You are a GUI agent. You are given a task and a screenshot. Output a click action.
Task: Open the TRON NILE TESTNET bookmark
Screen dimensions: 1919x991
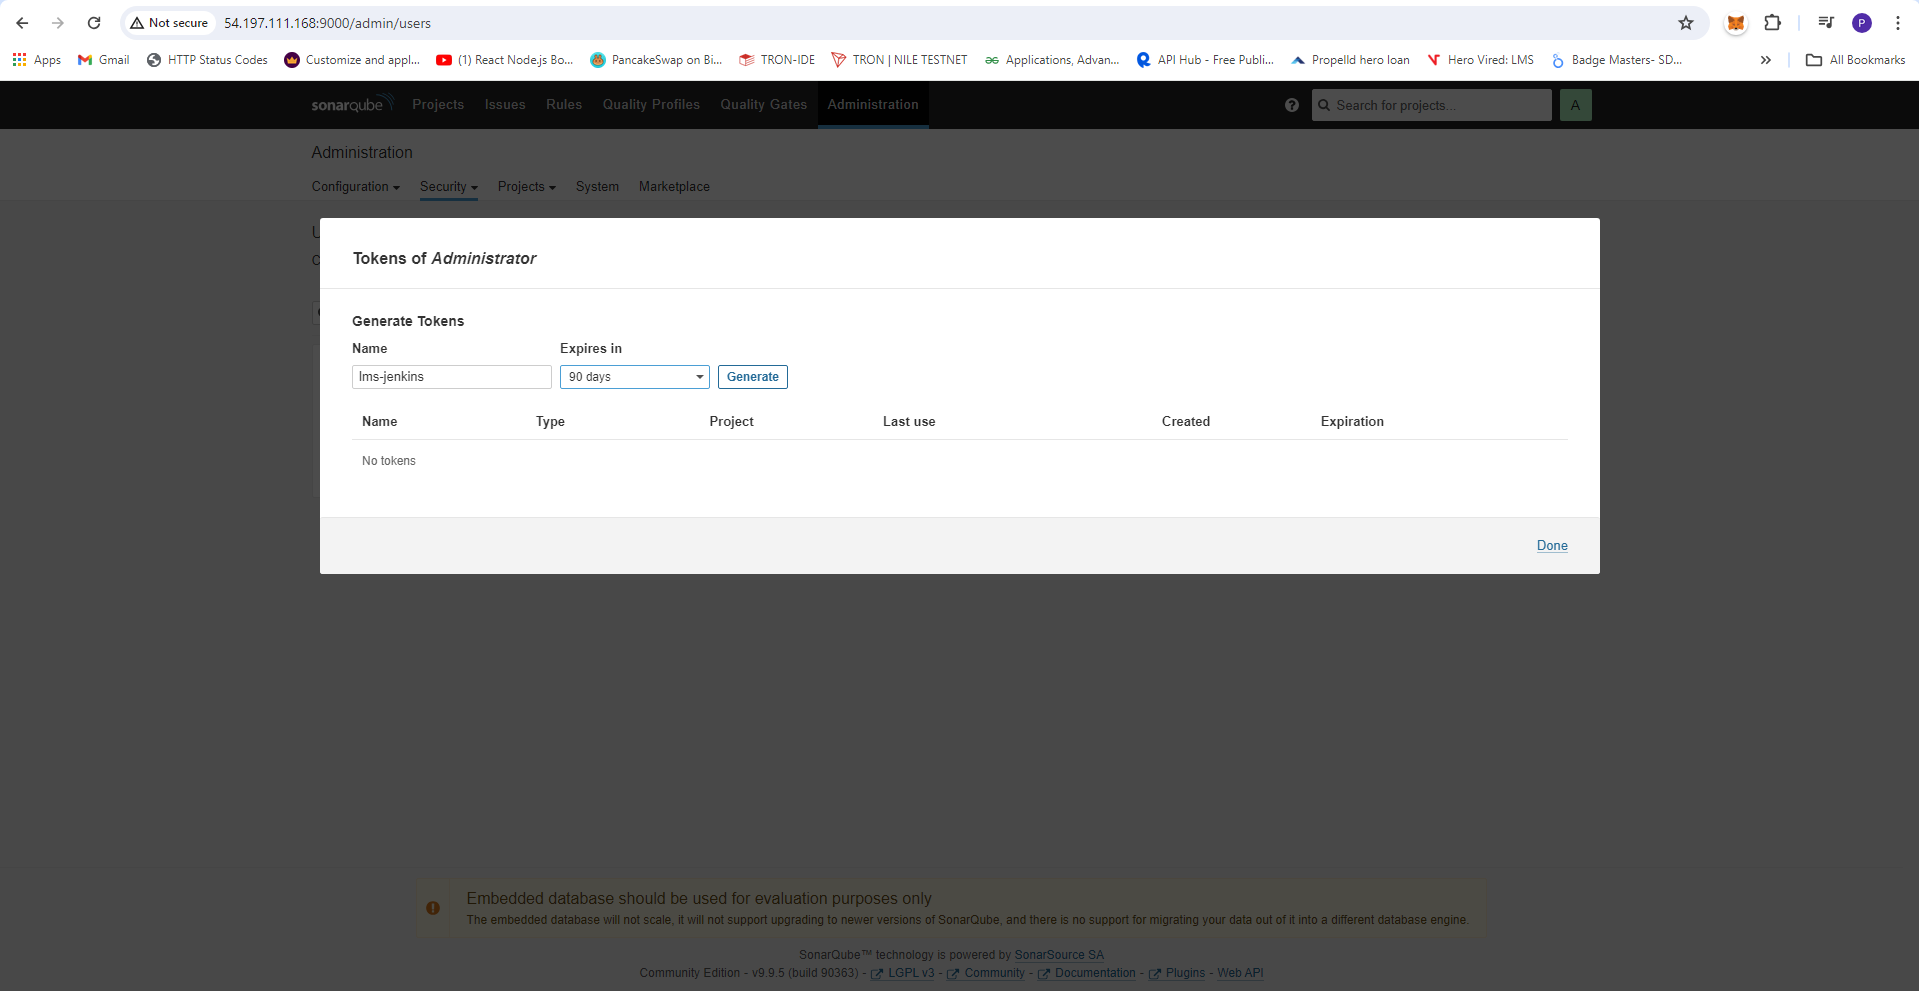coord(899,60)
